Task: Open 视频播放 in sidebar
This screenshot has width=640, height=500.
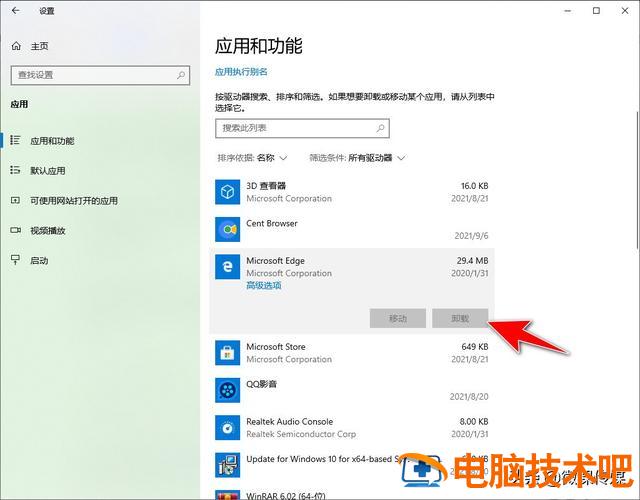Action: pyautogui.click(x=47, y=231)
